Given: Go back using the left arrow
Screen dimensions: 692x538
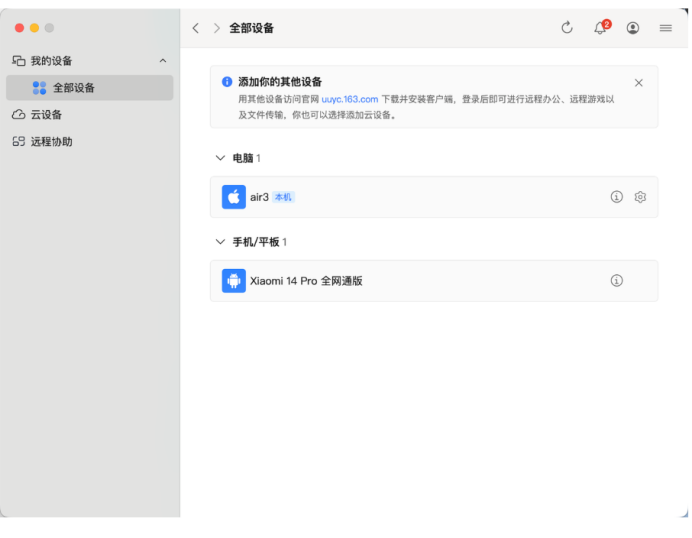Looking at the screenshot, I should coord(196,28).
